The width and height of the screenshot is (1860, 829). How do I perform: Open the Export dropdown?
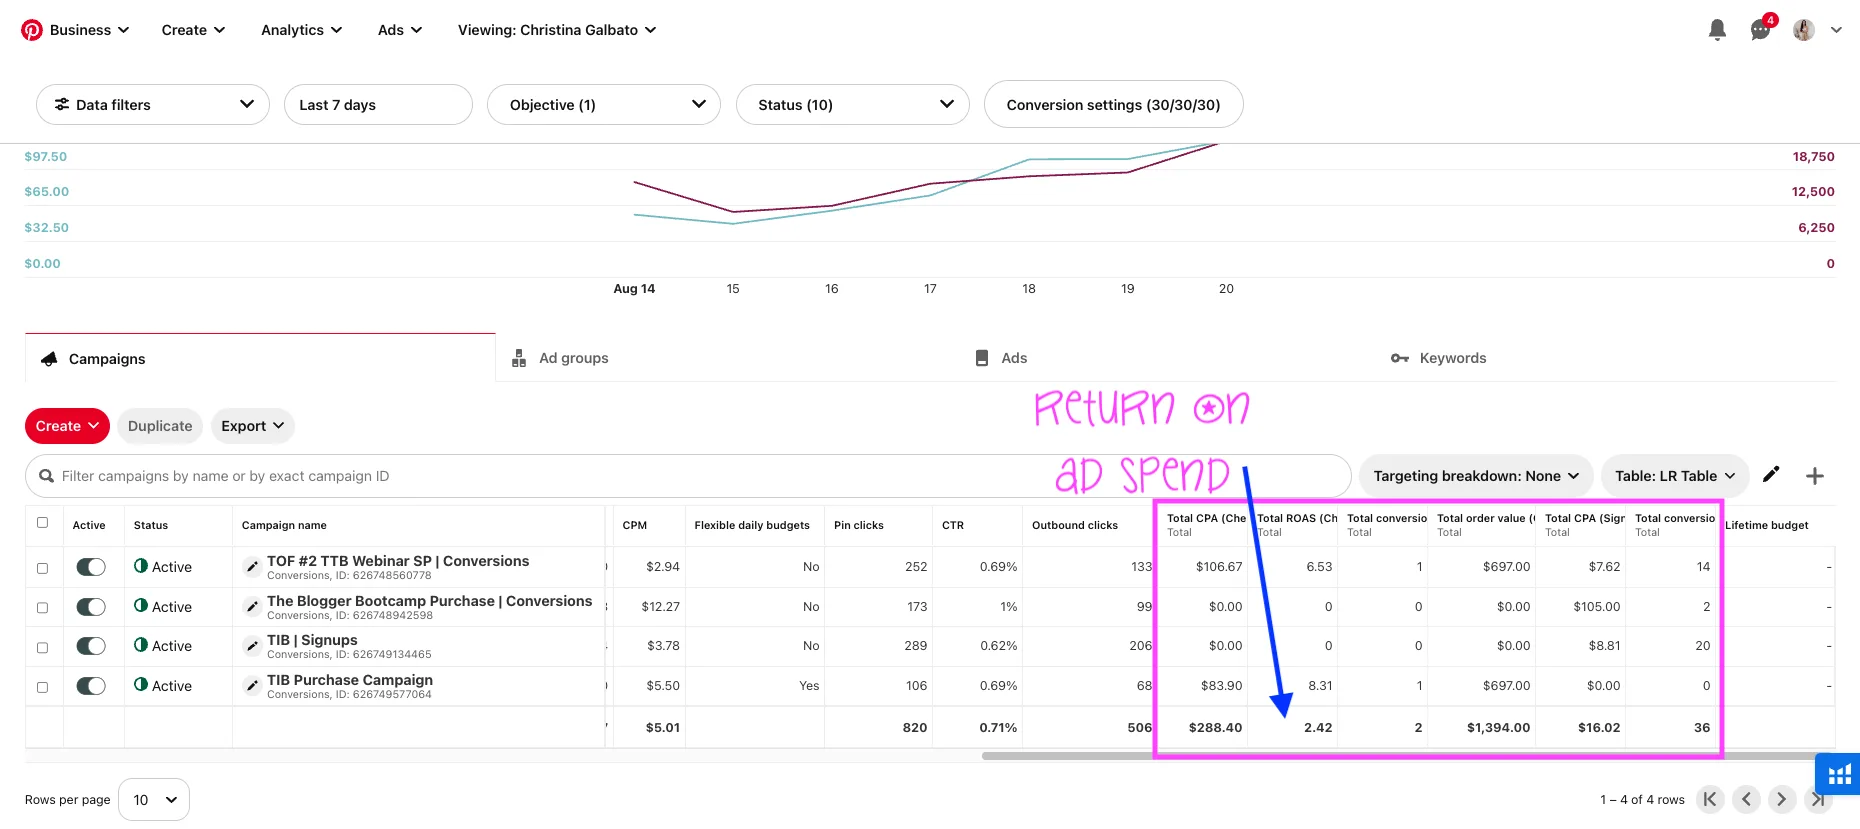point(252,426)
